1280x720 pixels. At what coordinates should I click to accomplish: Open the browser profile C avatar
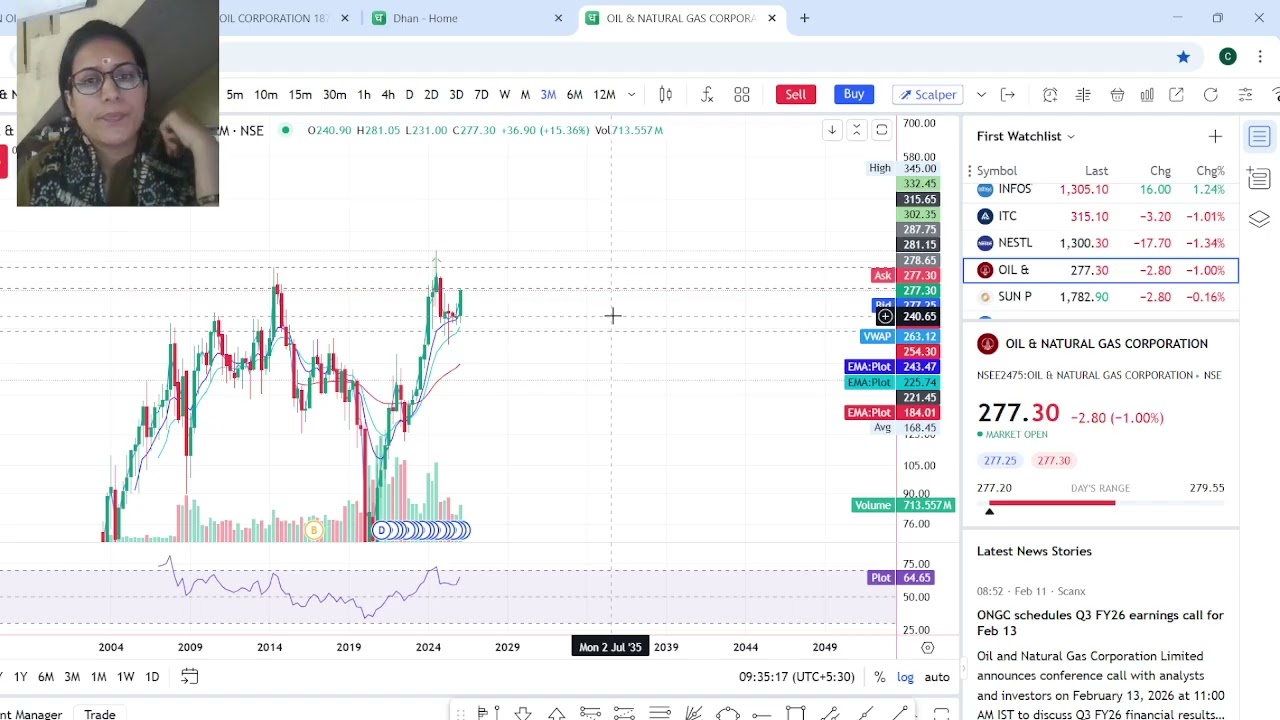(1228, 57)
